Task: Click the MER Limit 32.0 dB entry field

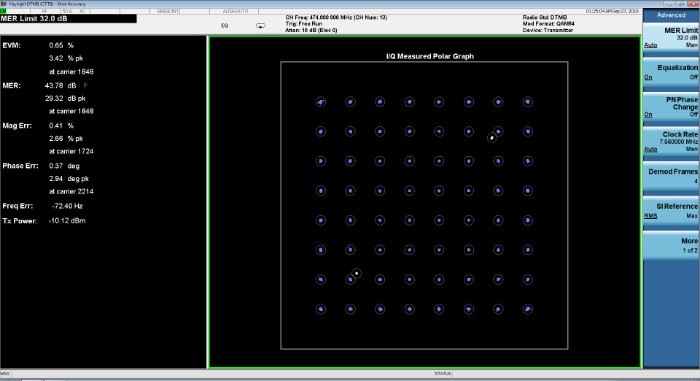Action: point(68,19)
